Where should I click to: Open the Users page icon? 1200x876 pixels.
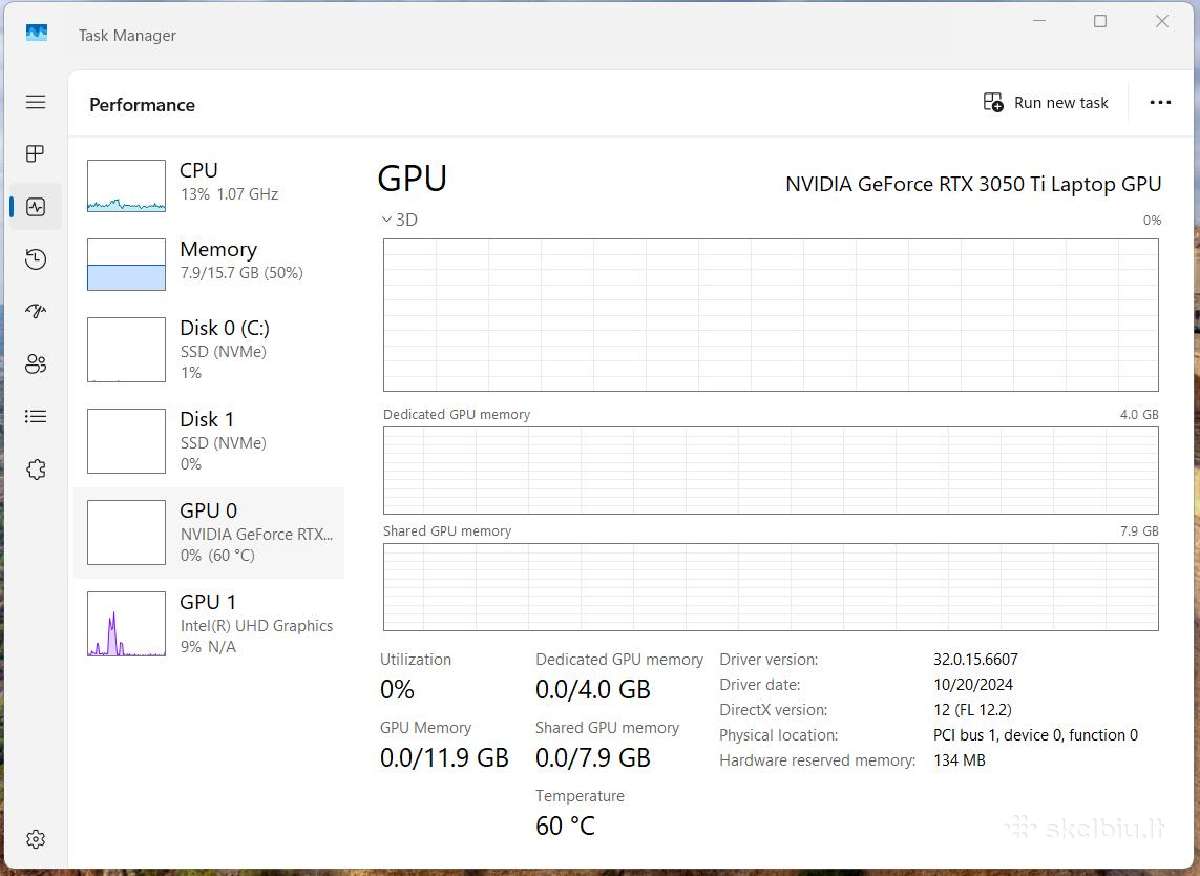[36, 364]
